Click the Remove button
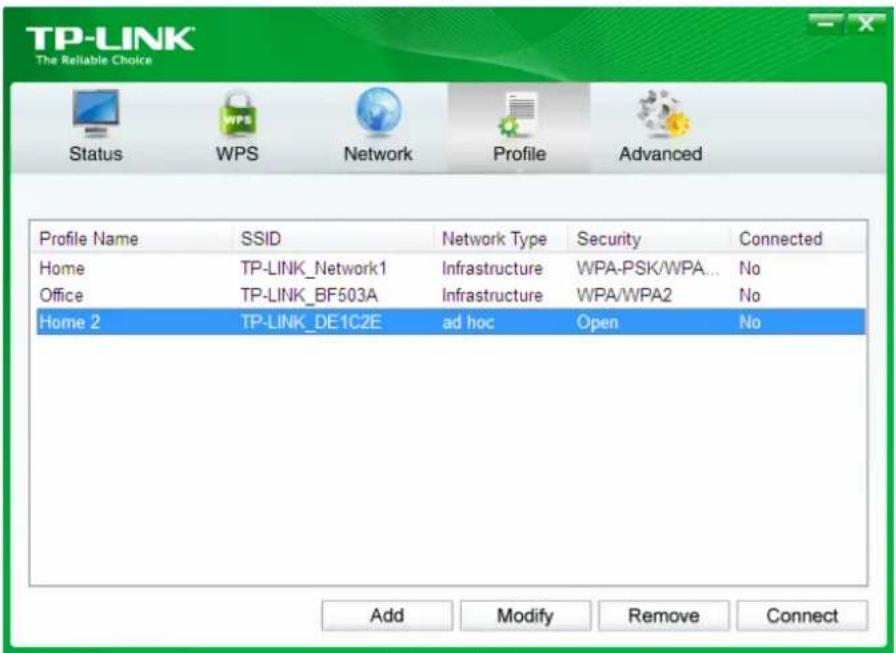Viewport: 896px width, 653px height. (x=663, y=615)
